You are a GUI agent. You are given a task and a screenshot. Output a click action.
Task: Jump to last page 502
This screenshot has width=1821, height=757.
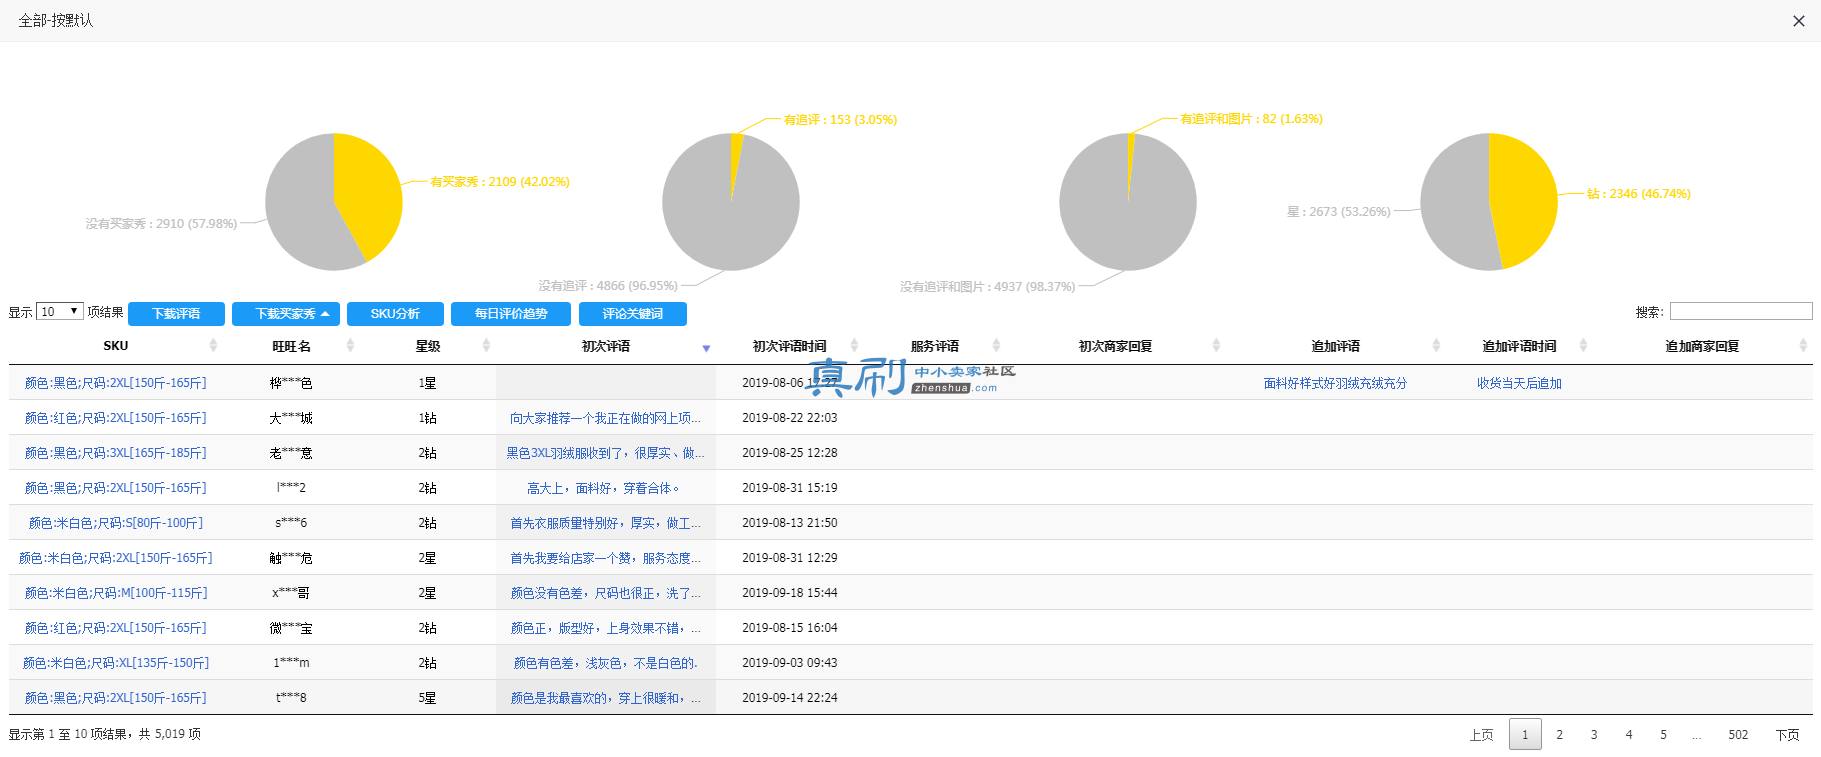pyautogui.click(x=1738, y=734)
